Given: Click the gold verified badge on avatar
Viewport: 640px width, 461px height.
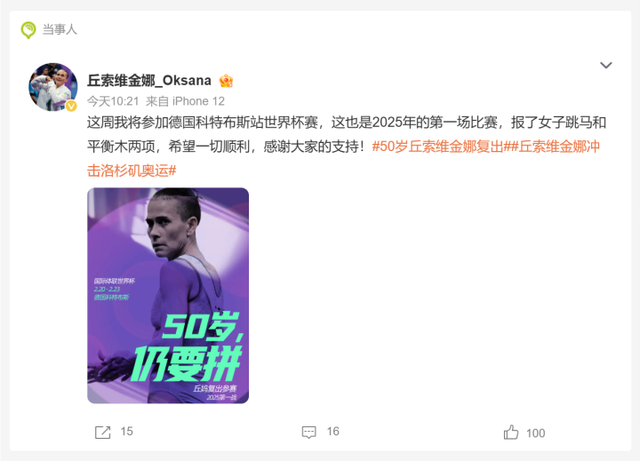Looking at the screenshot, I should pos(71,106).
